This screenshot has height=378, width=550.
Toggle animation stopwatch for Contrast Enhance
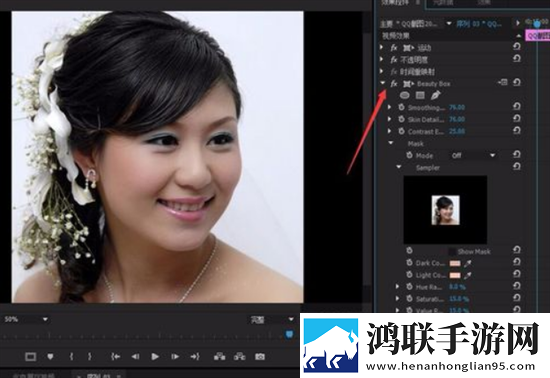402,131
